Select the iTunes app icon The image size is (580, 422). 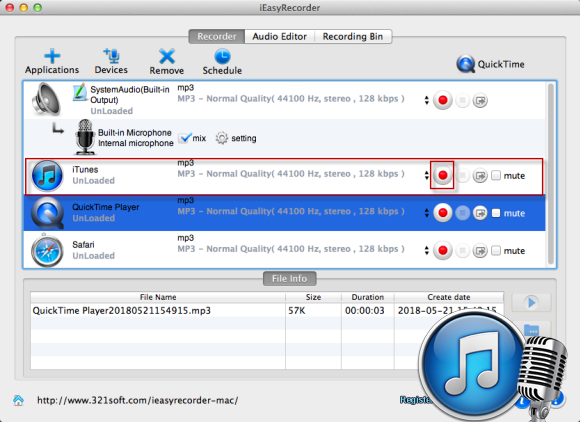[x=47, y=176]
